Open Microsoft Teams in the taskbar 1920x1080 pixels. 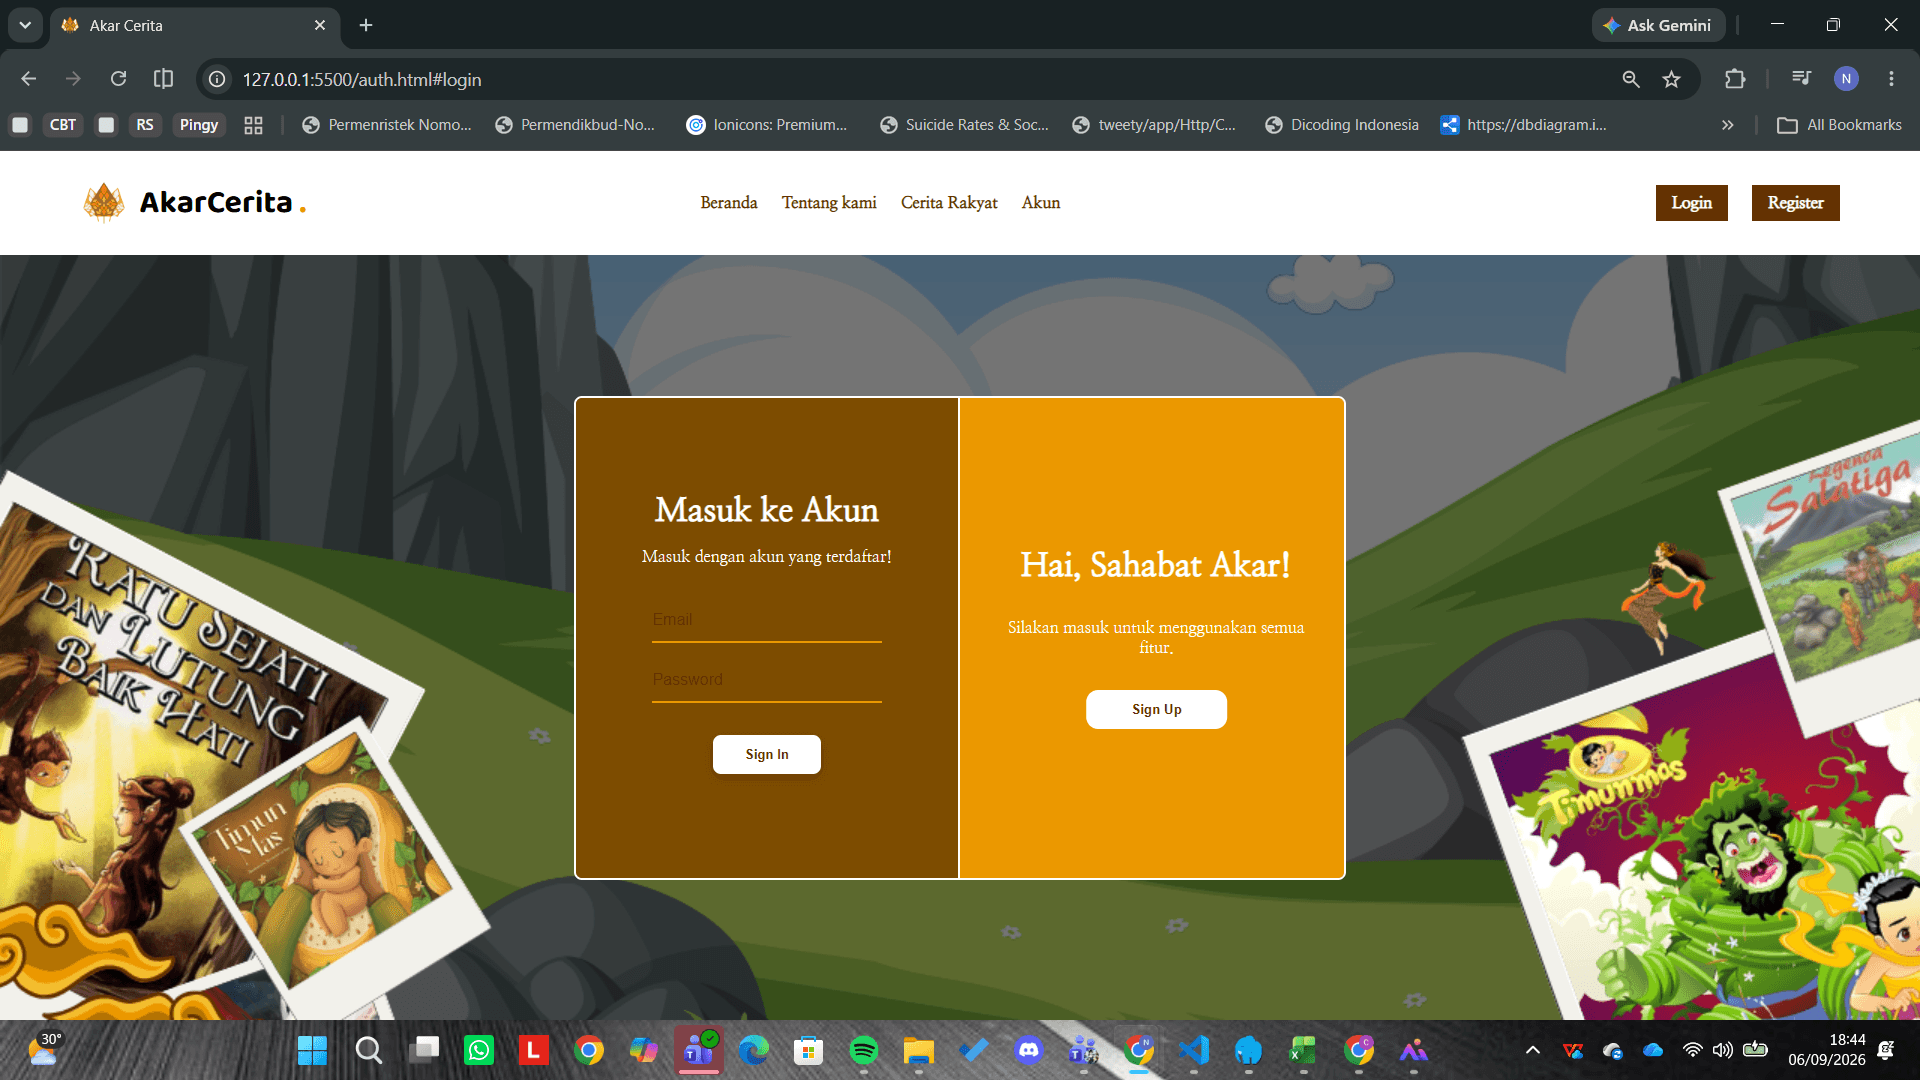(x=699, y=1050)
